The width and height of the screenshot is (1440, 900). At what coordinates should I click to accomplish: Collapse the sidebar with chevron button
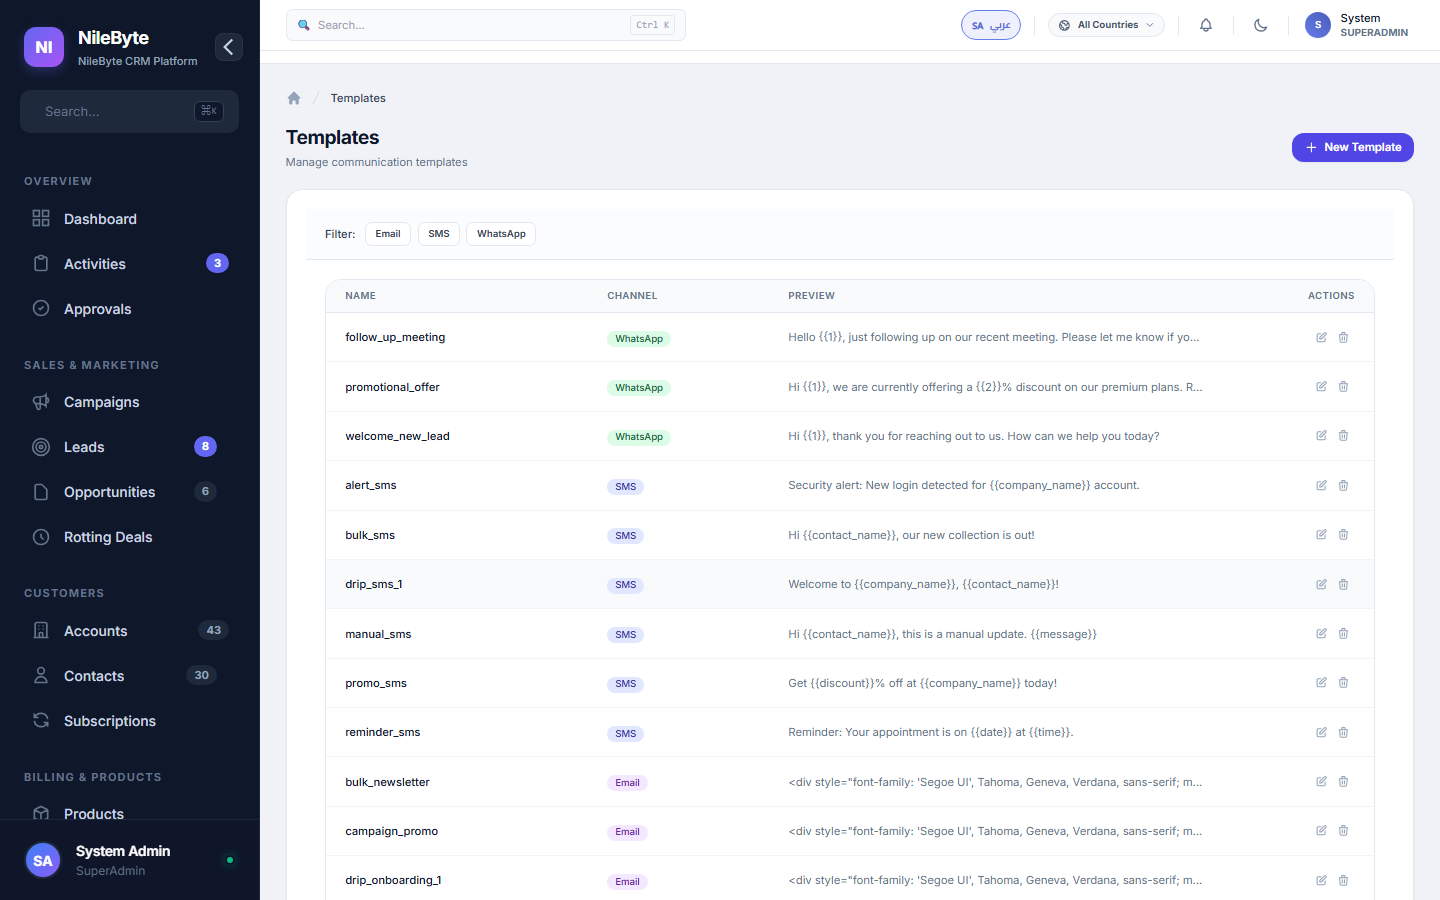click(x=229, y=47)
